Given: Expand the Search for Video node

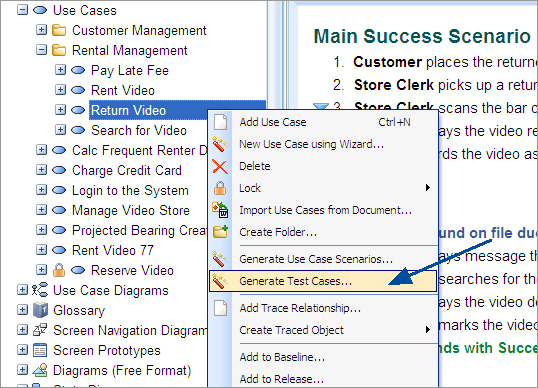Looking at the screenshot, I should [x=60, y=130].
